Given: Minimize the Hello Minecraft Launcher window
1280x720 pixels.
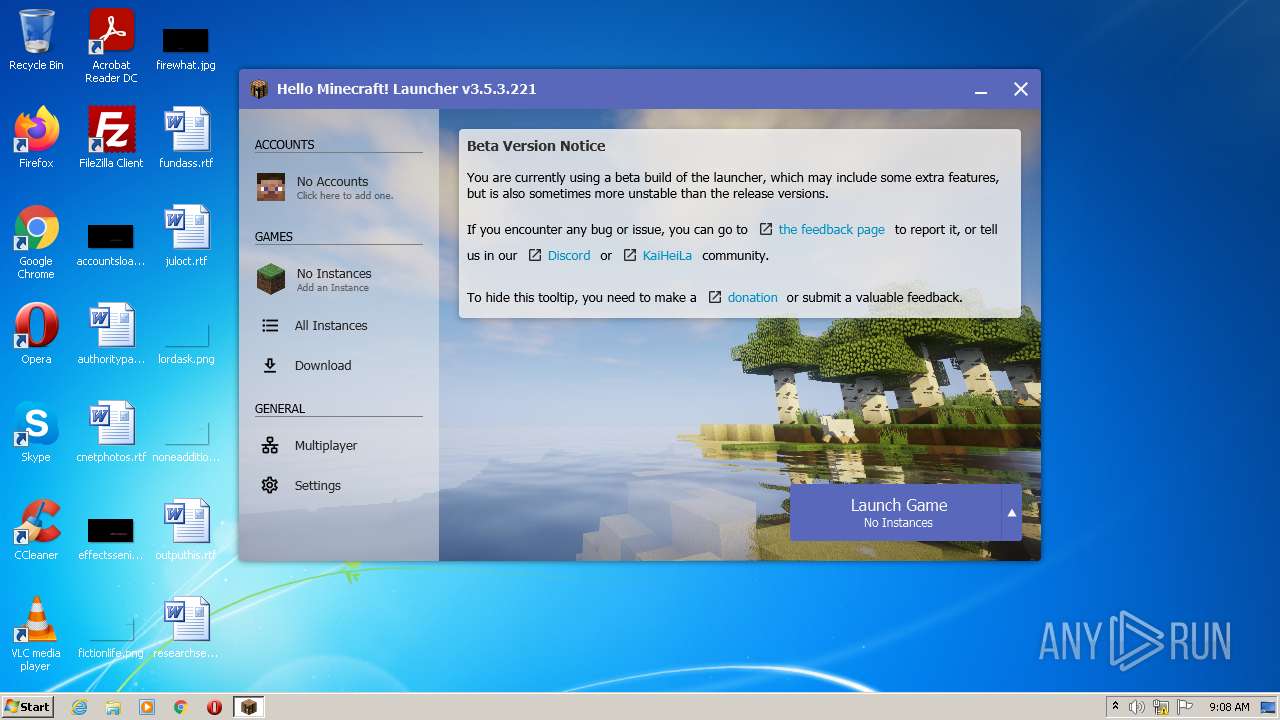Looking at the screenshot, I should pyautogui.click(x=981, y=89).
